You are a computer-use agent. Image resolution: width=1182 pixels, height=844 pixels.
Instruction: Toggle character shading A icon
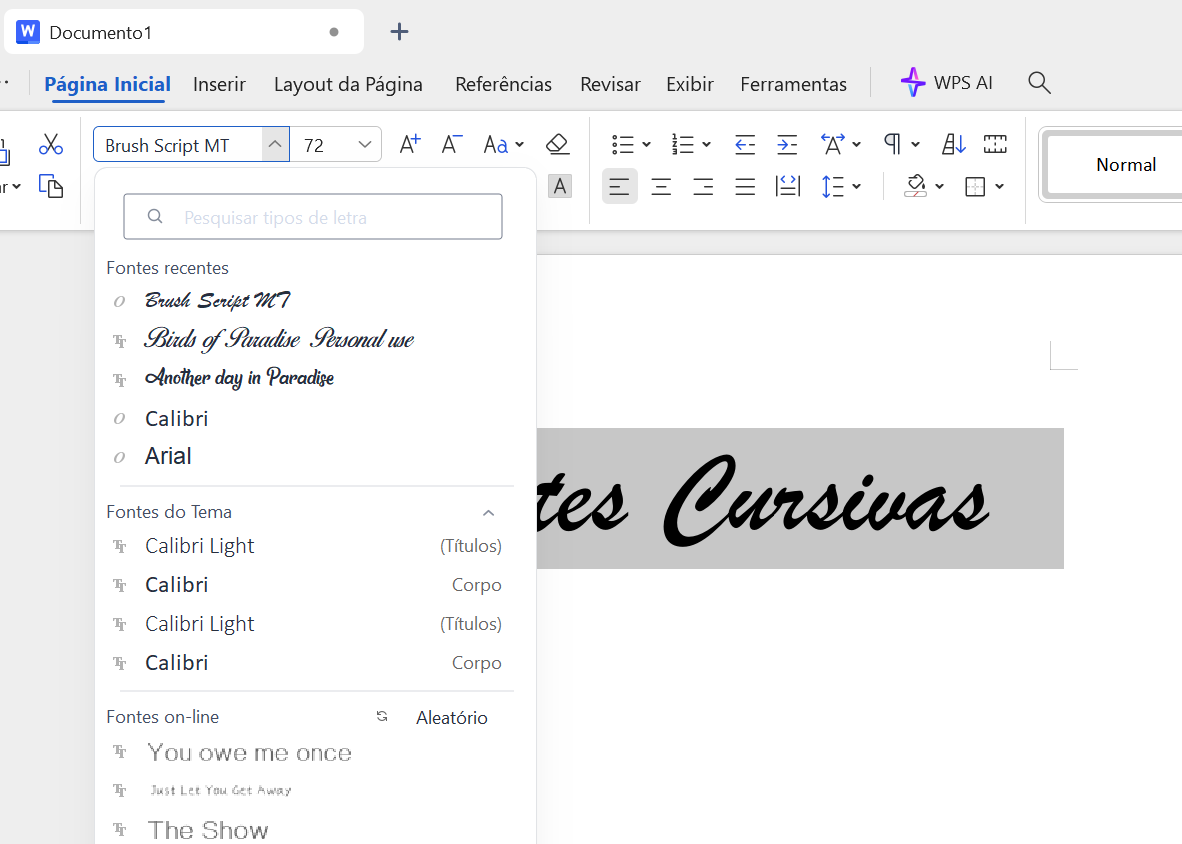(x=560, y=186)
